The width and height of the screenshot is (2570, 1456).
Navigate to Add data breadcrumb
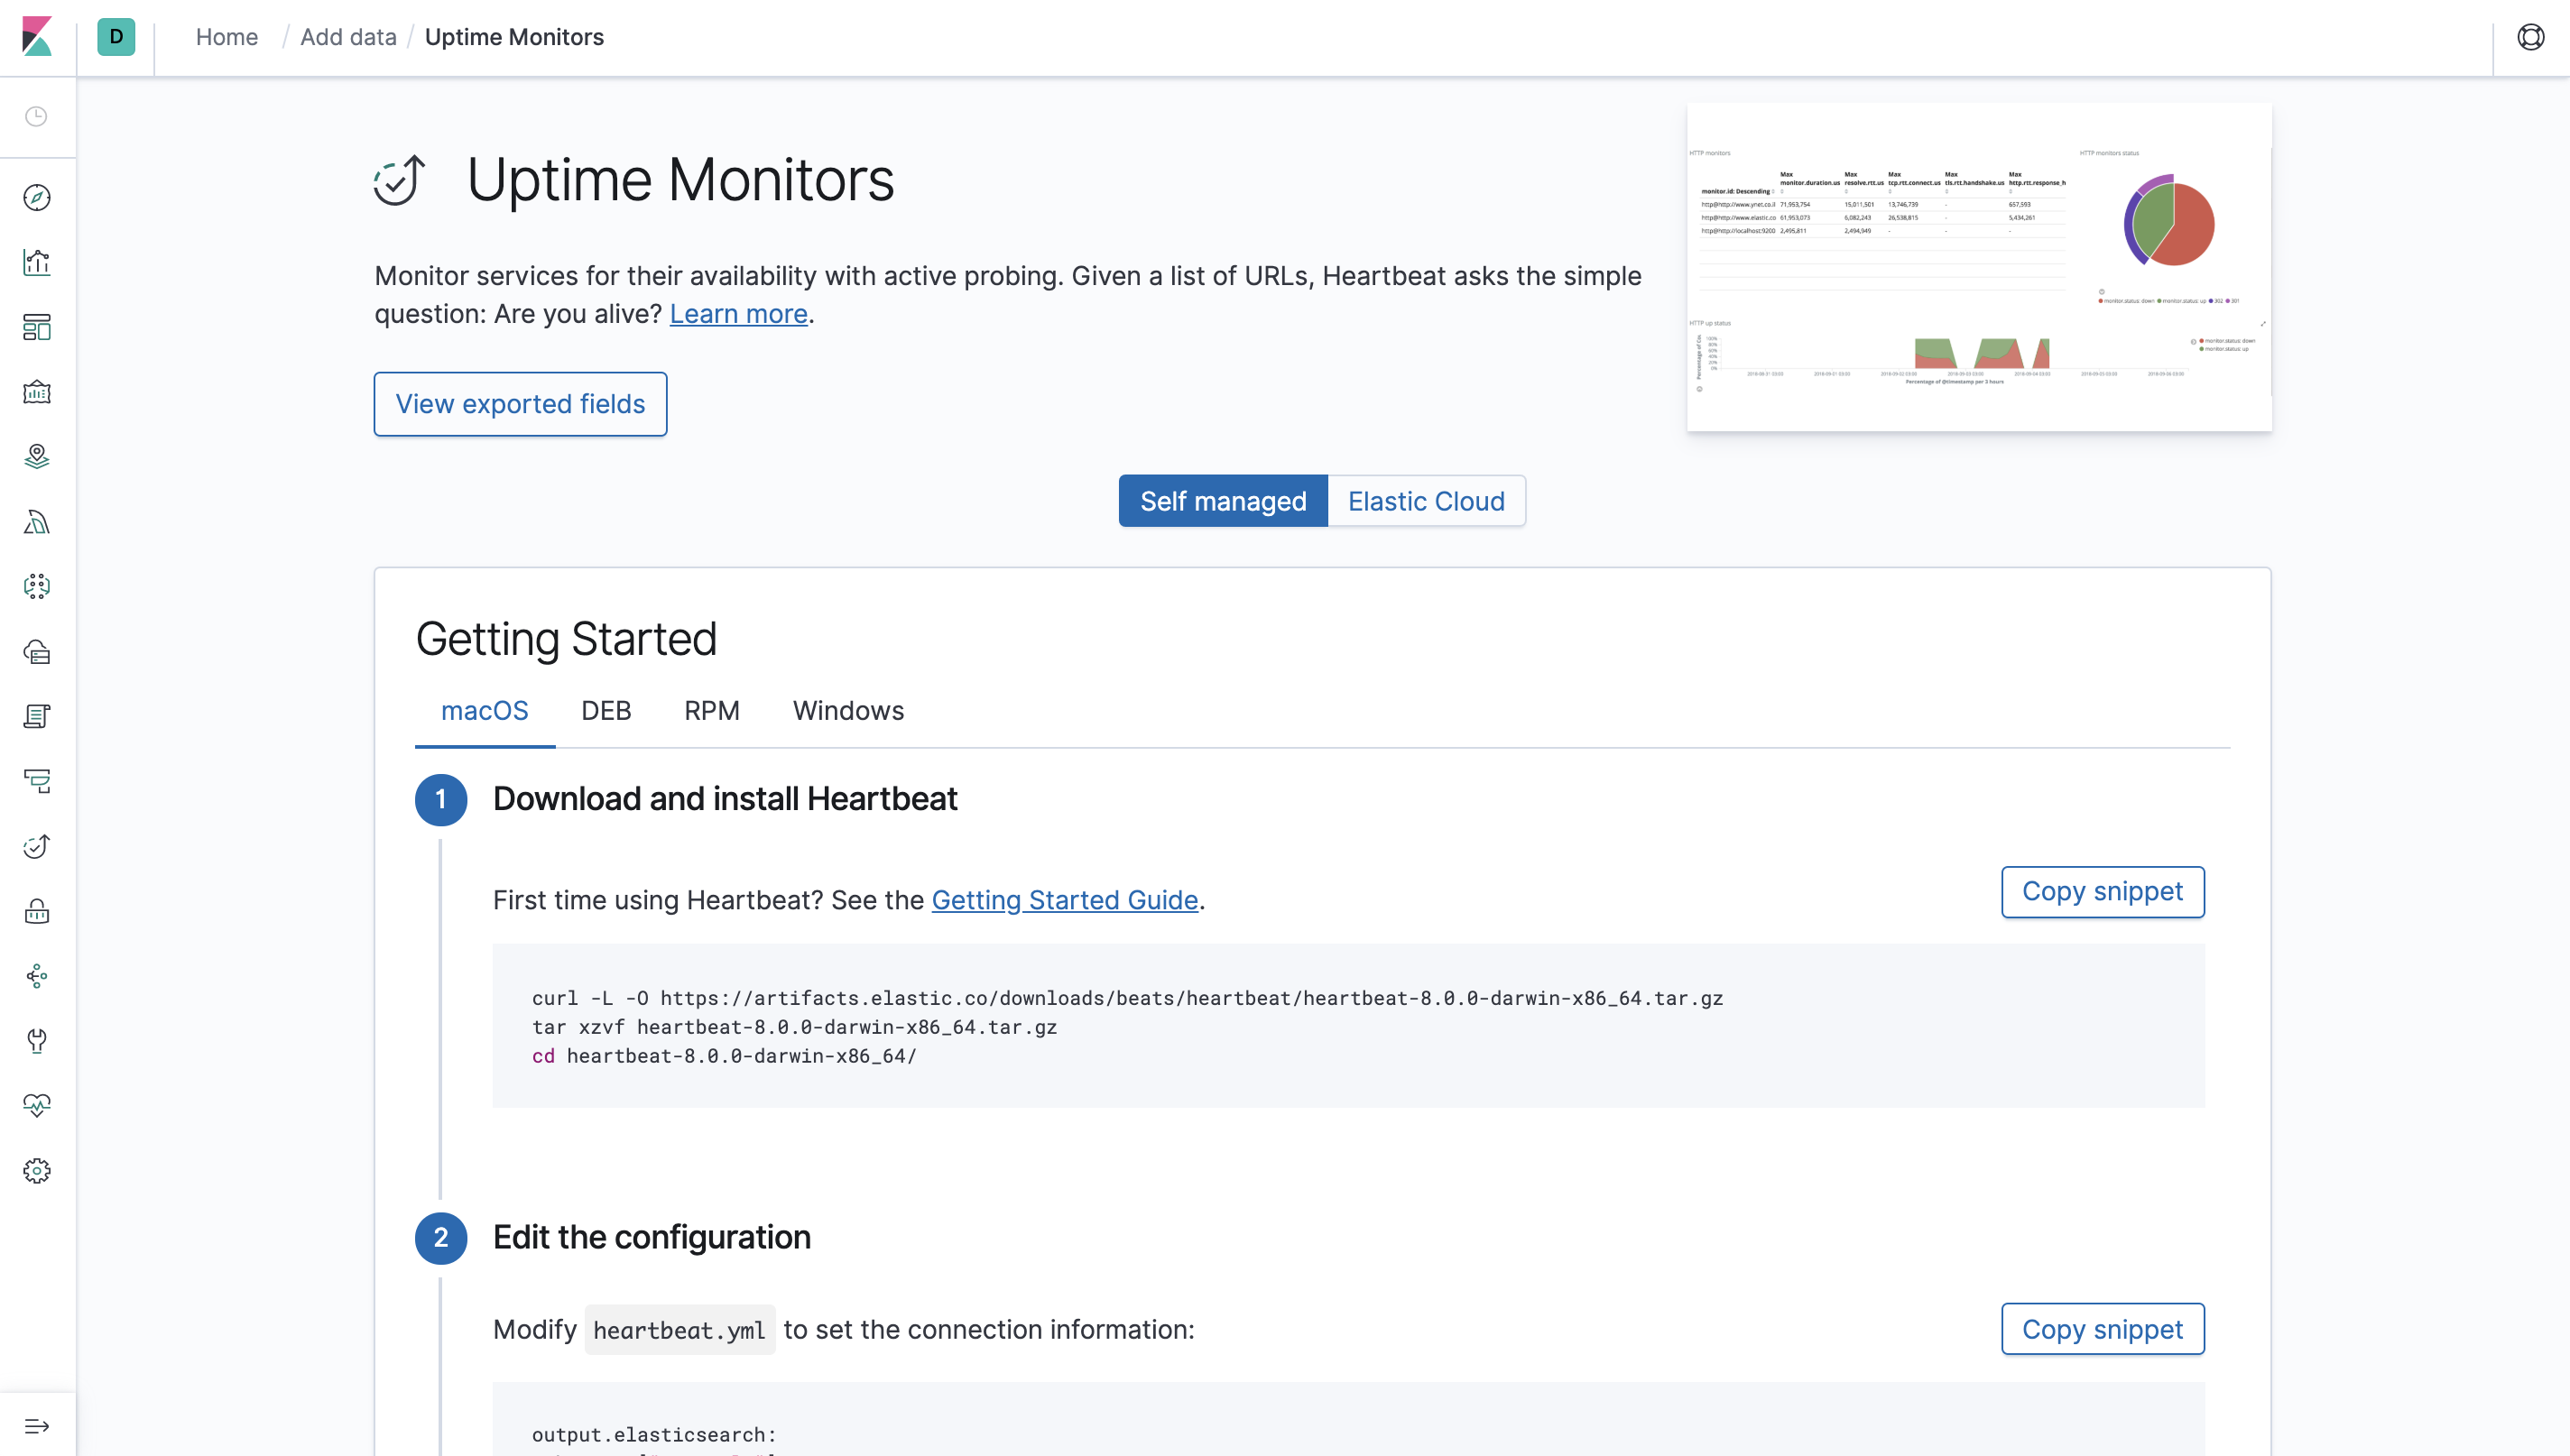[x=348, y=37]
